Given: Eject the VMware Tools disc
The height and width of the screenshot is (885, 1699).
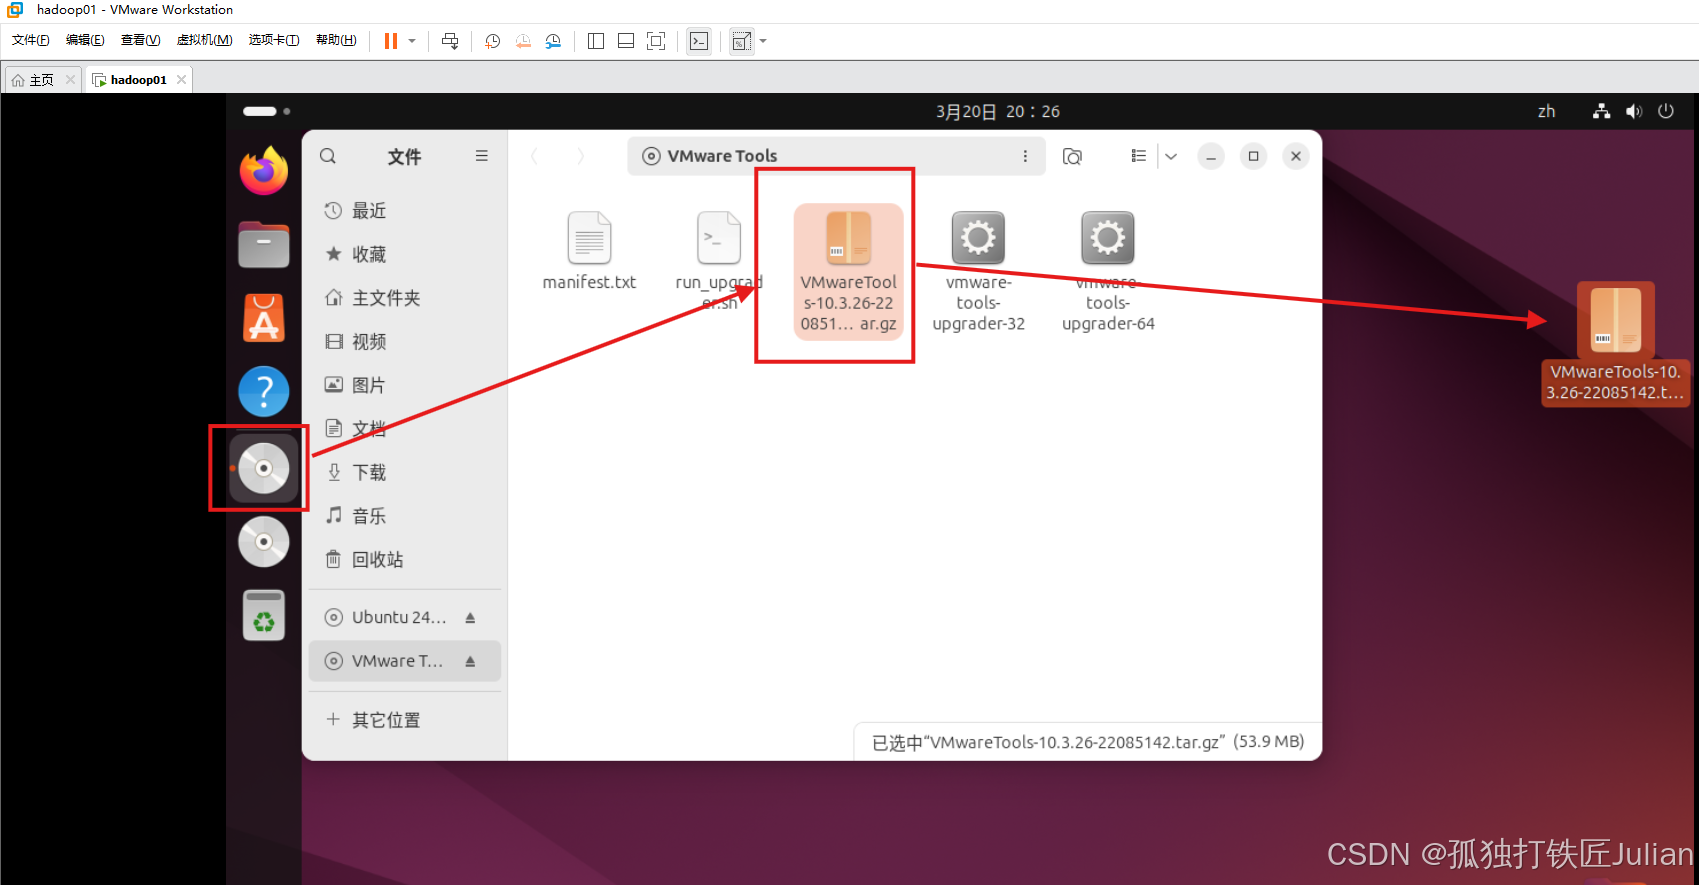Looking at the screenshot, I should click(x=470, y=661).
